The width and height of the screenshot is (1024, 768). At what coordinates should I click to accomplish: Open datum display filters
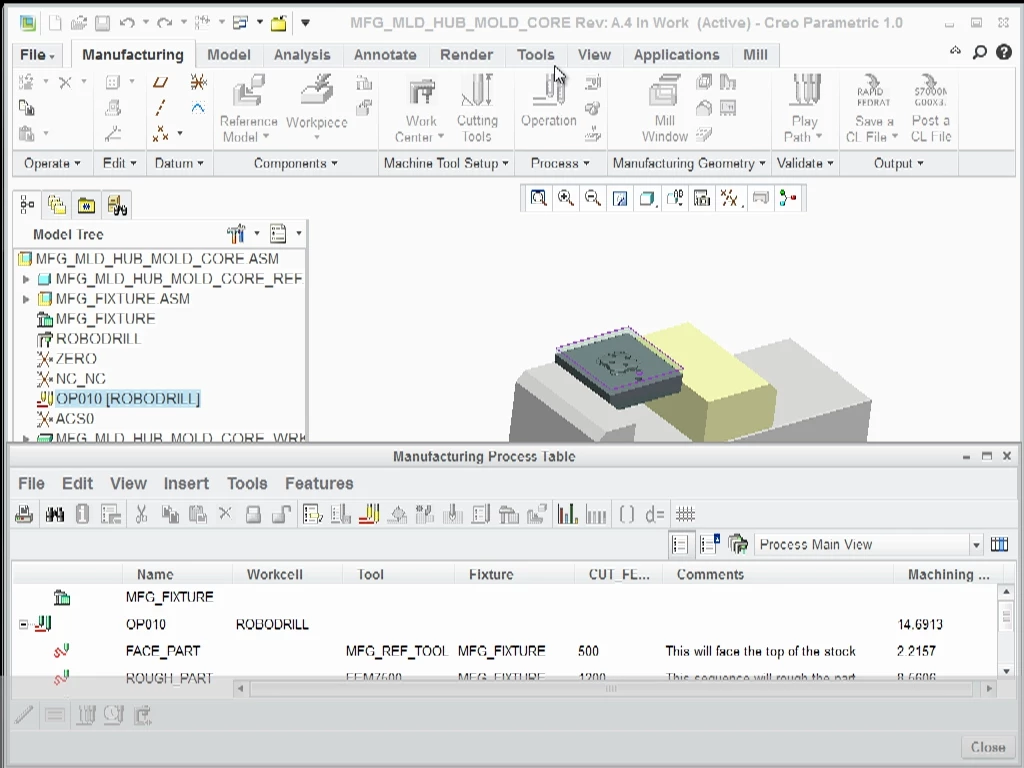click(x=729, y=198)
